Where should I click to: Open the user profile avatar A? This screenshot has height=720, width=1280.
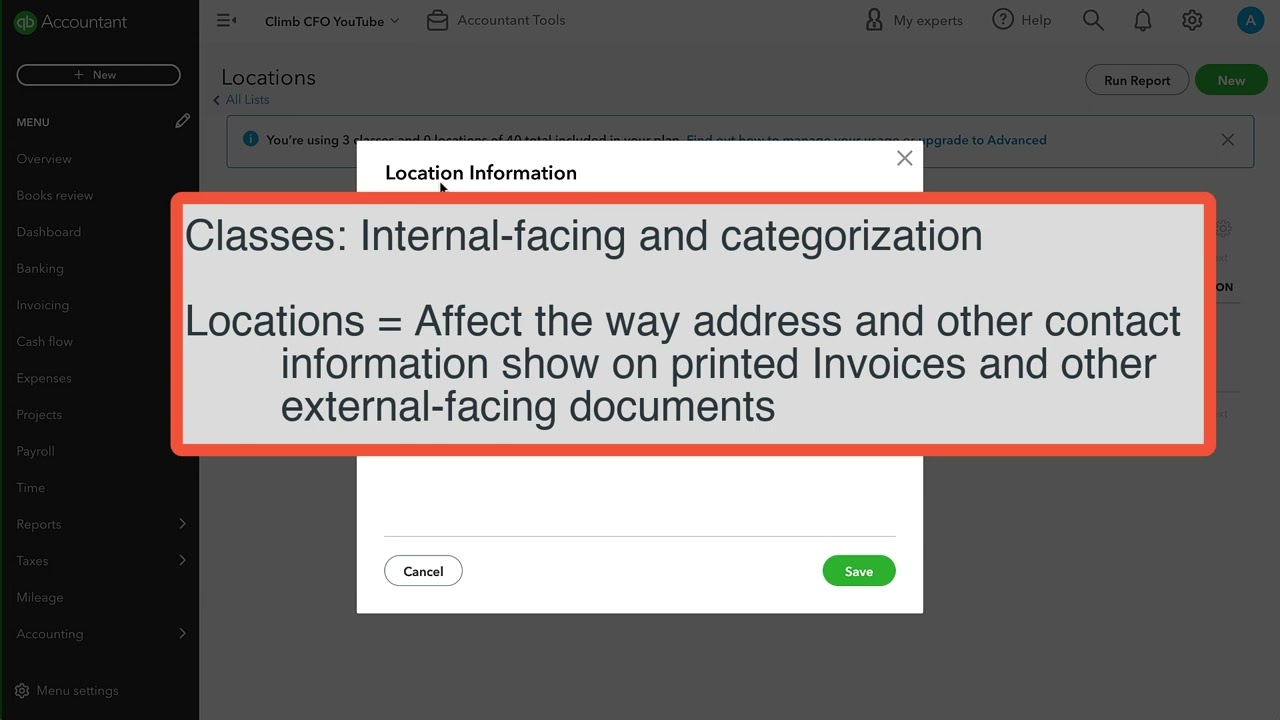1250,20
